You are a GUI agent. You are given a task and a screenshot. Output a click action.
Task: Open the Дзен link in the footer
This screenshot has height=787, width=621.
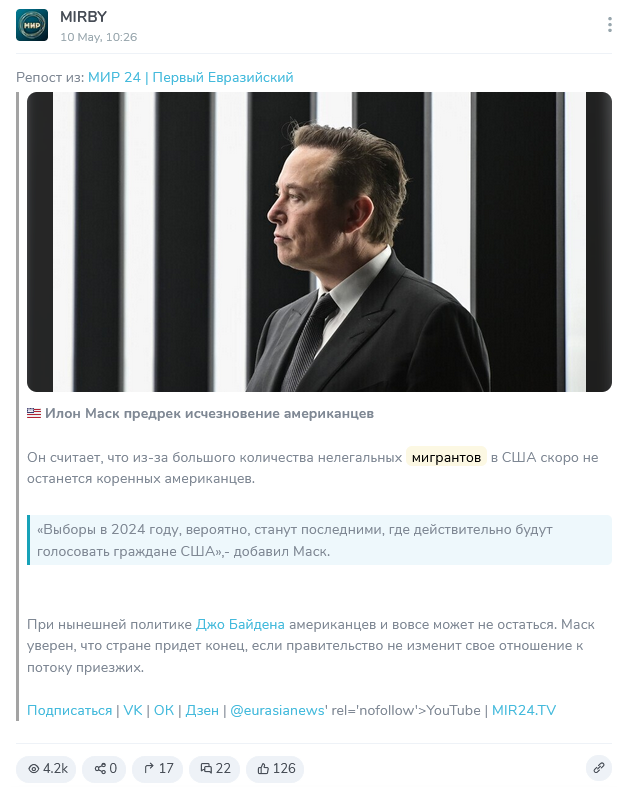[x=202, y=710]
